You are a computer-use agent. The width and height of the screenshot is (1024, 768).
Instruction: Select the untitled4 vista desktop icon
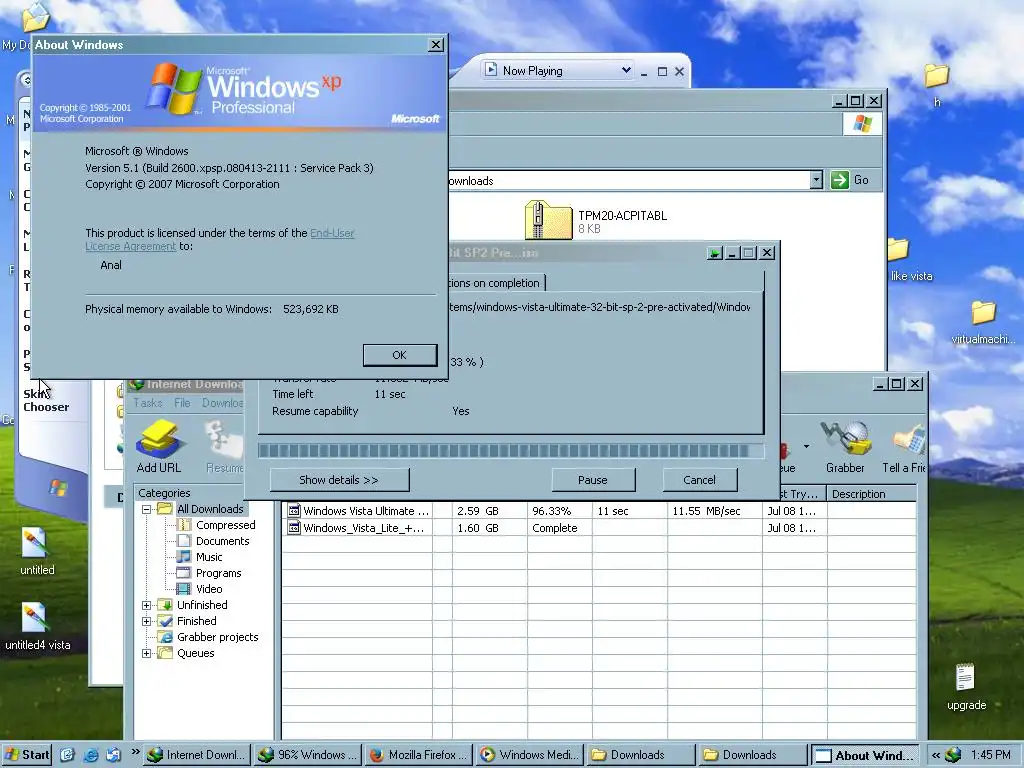coord(34,618)
